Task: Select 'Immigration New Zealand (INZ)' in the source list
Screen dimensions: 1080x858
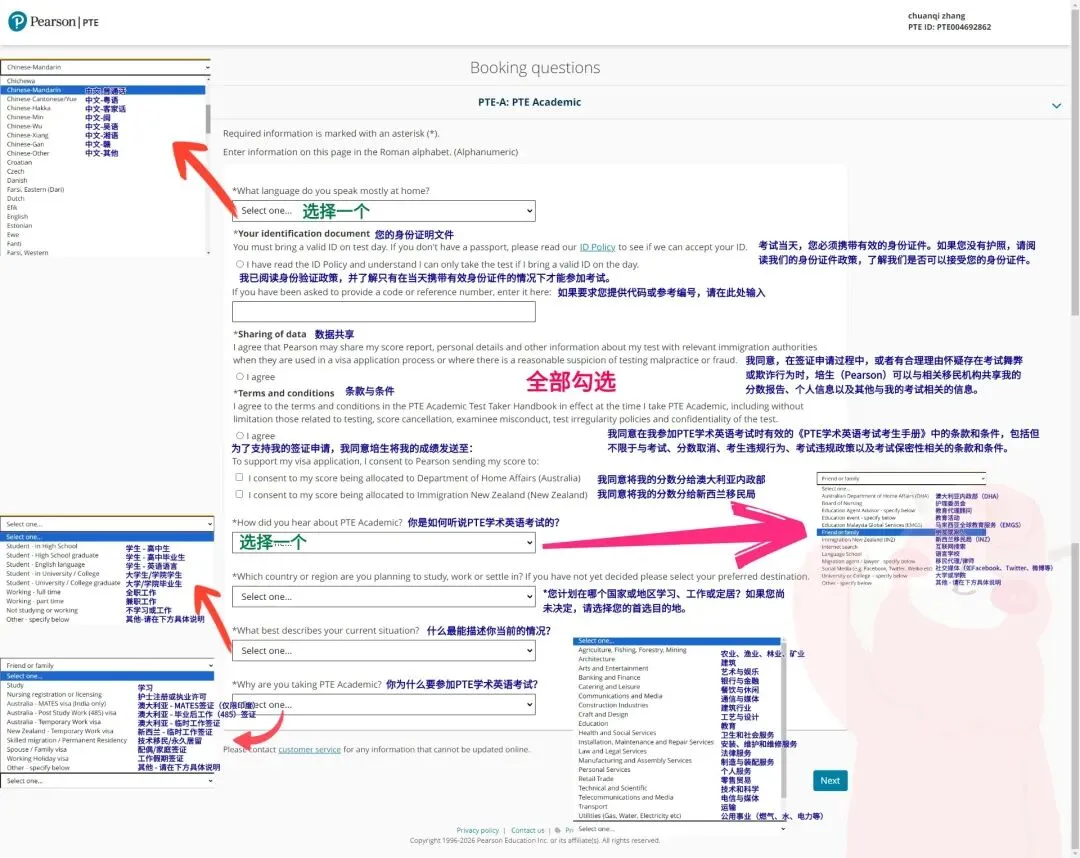Action: [858, 540]
